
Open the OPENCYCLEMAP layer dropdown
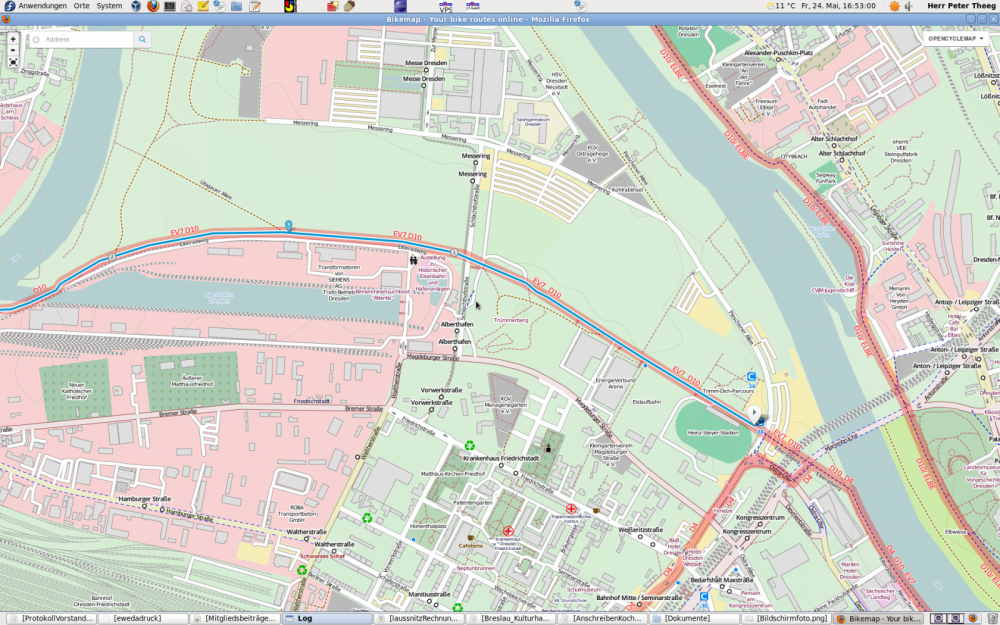click(956, 38)
